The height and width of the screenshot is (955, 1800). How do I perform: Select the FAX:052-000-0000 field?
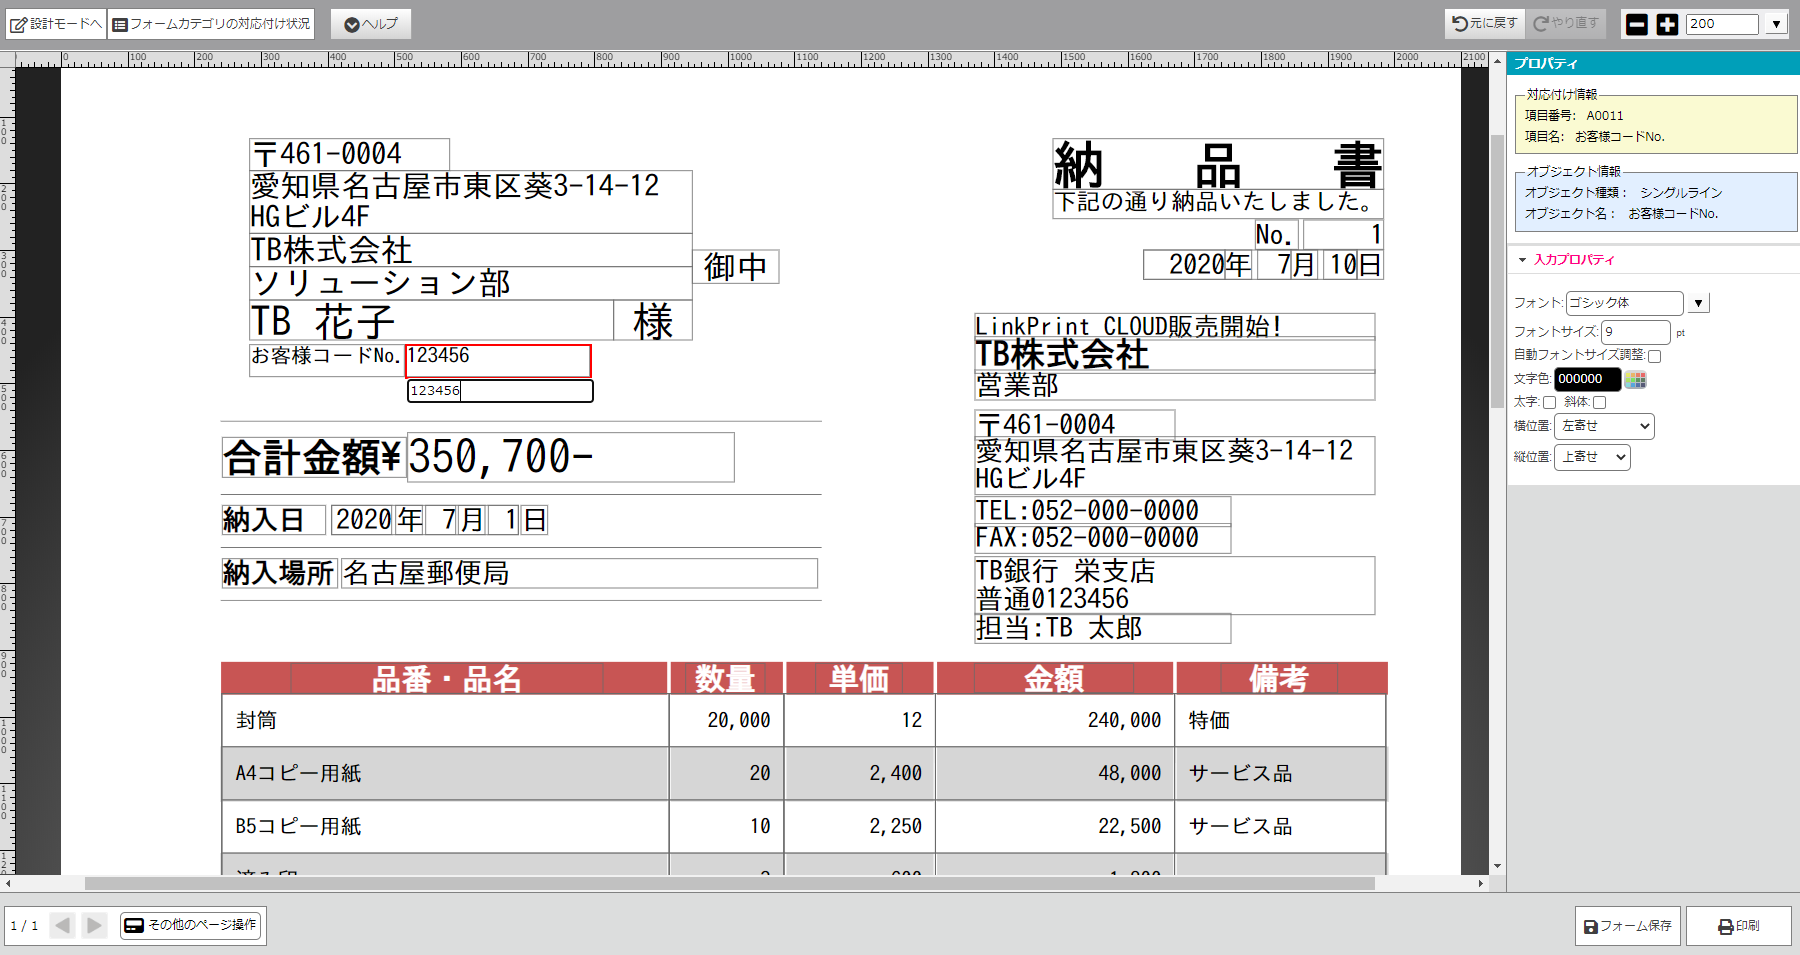click(1102, 538)
